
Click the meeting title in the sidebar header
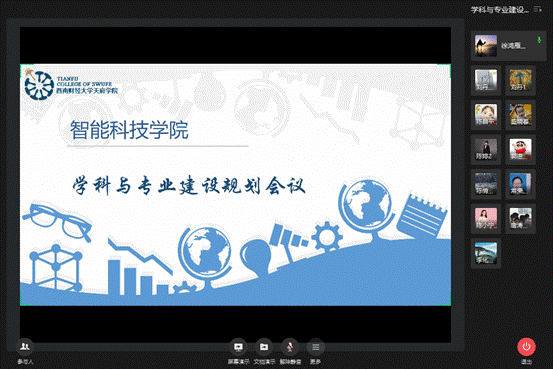pos(500,10)
